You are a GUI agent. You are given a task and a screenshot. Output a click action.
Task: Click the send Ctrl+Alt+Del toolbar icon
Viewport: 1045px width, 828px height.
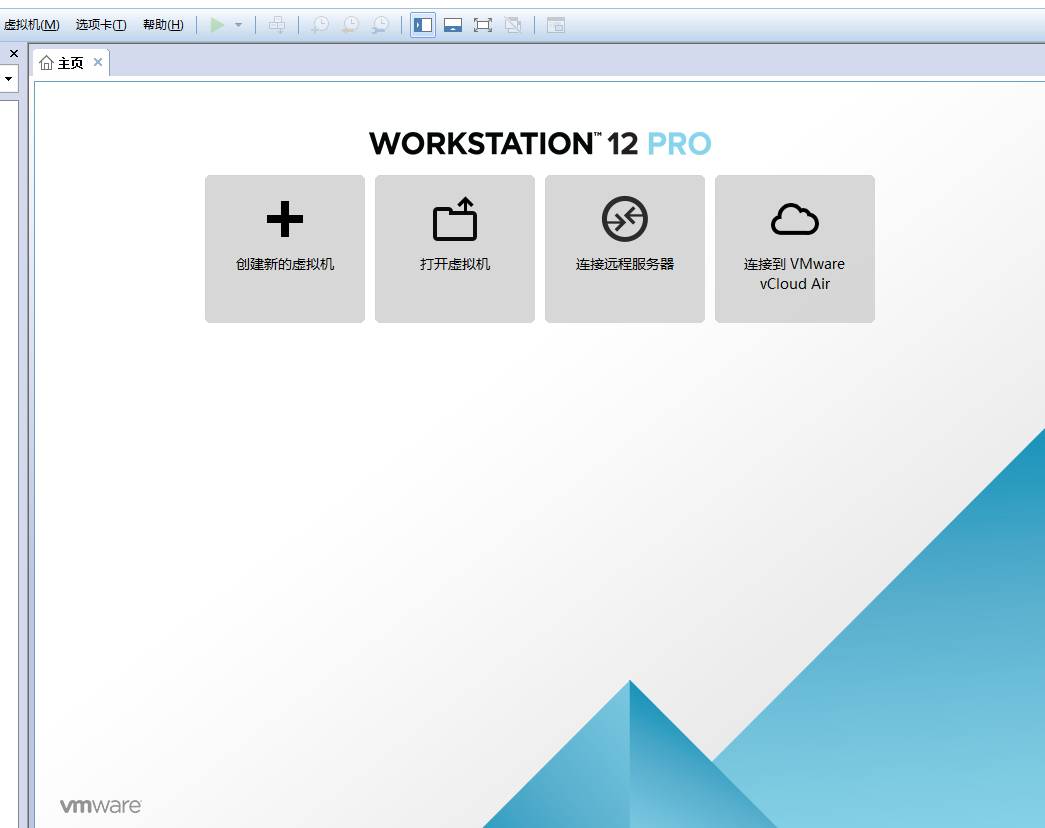pyautogui.click(x=277, y=25)
